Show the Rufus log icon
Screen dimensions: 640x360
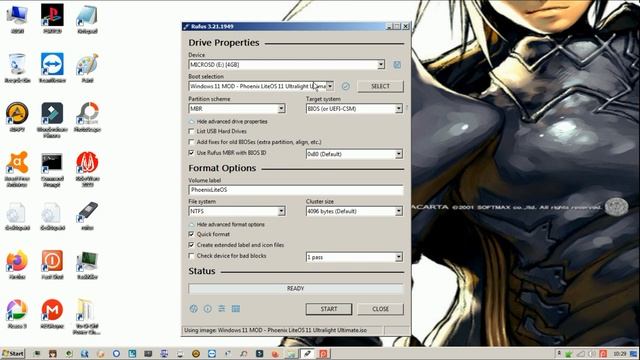[236, 309]
